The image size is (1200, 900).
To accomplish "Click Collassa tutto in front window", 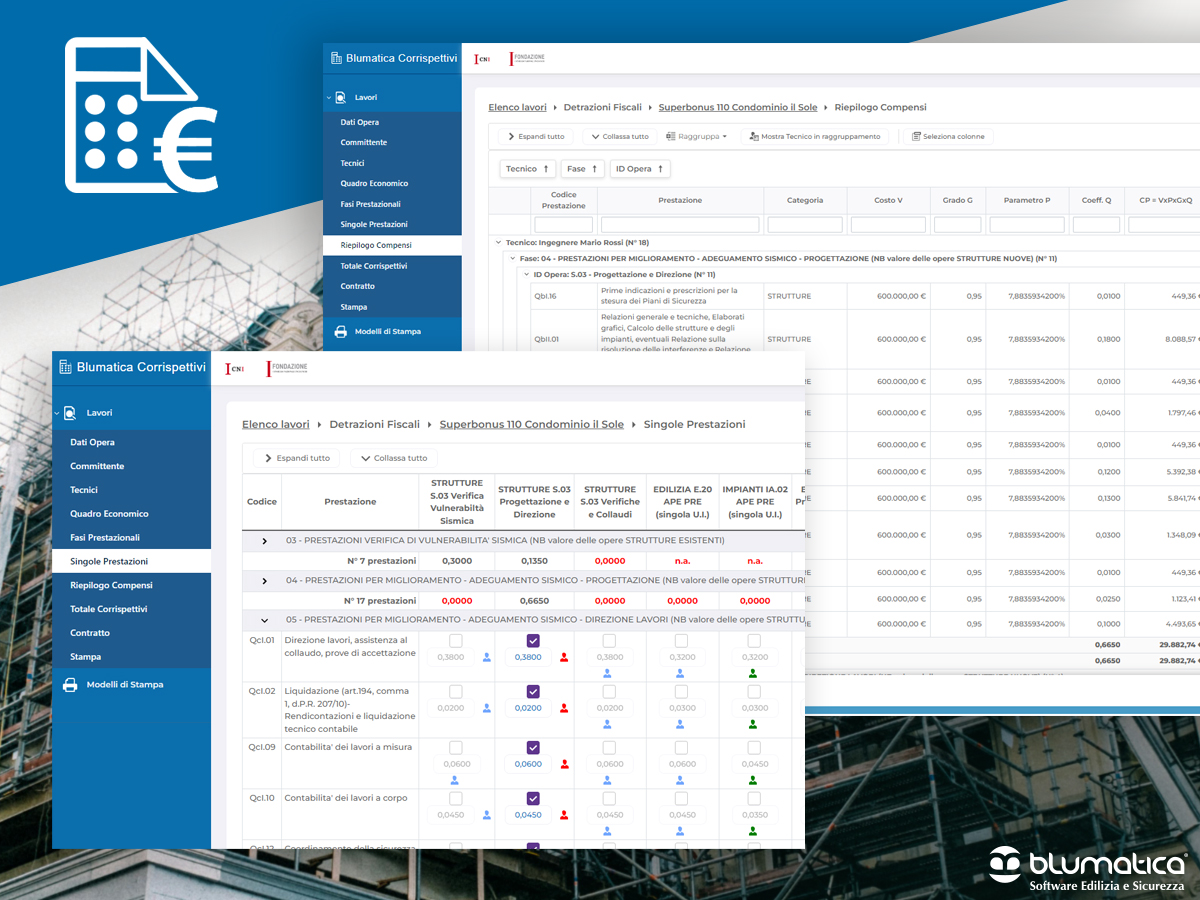I will click(394, 458).
